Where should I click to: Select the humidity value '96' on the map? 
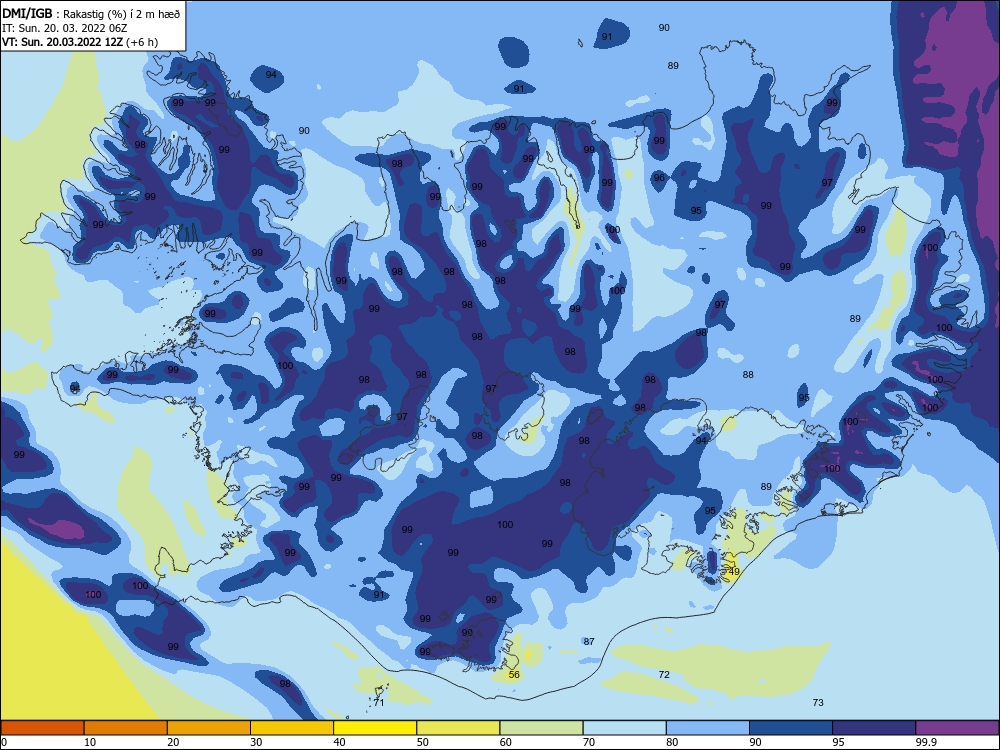point(659,178)
